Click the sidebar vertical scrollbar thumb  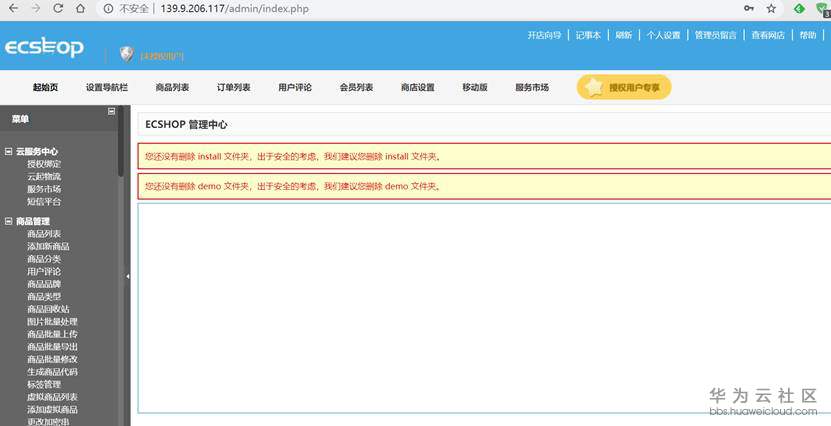121,141
